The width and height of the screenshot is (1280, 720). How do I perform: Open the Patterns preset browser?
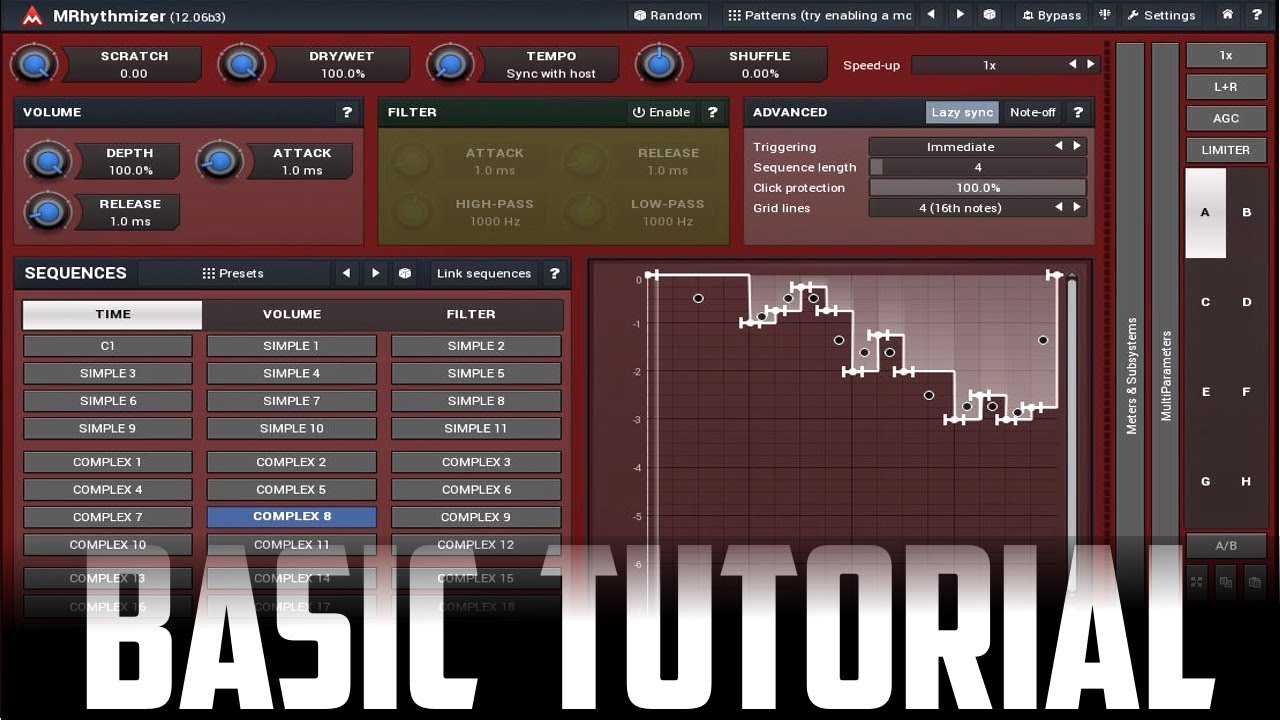pos(819,15)
